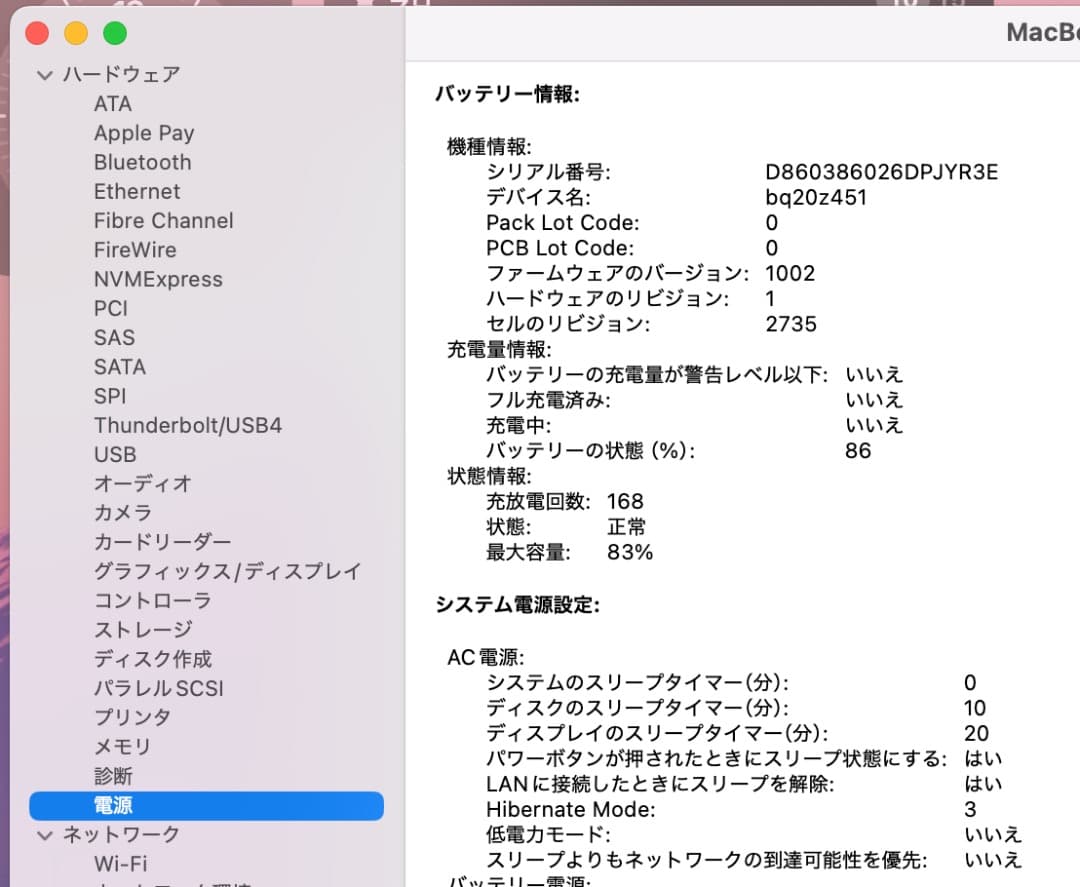Screen dimensions: 1080x887
Task: Collapse the ハードウェア section
Action: 44,74
